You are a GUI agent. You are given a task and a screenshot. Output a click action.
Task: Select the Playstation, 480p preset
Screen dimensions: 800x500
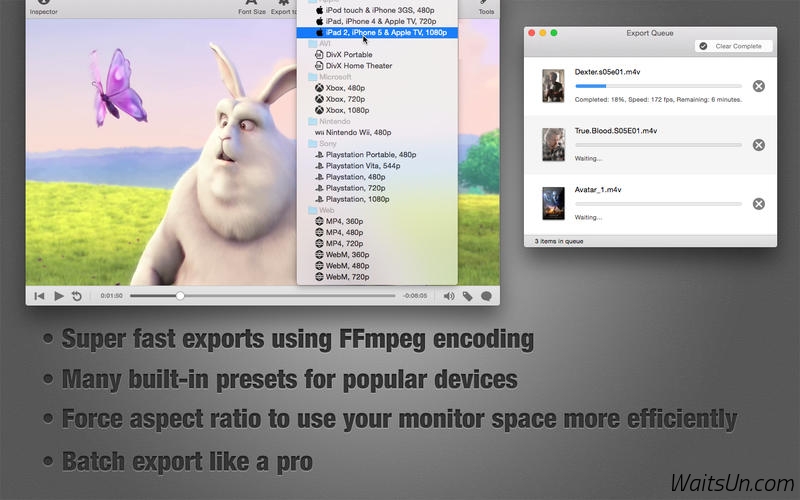pyautogui.click(x=377, y=177)
